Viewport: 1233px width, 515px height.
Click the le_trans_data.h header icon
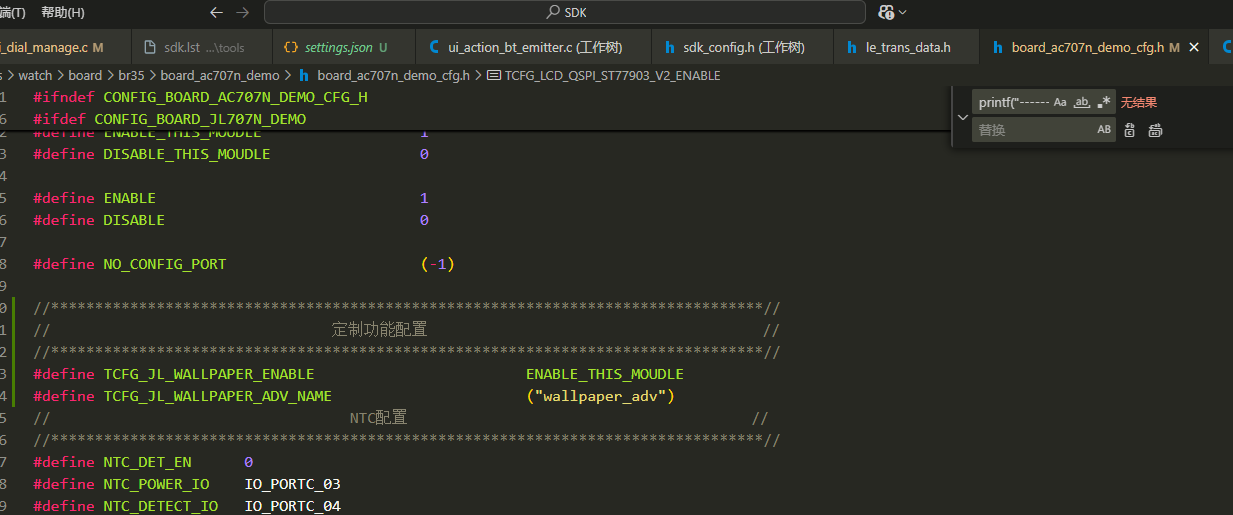(x=852, y=47)
